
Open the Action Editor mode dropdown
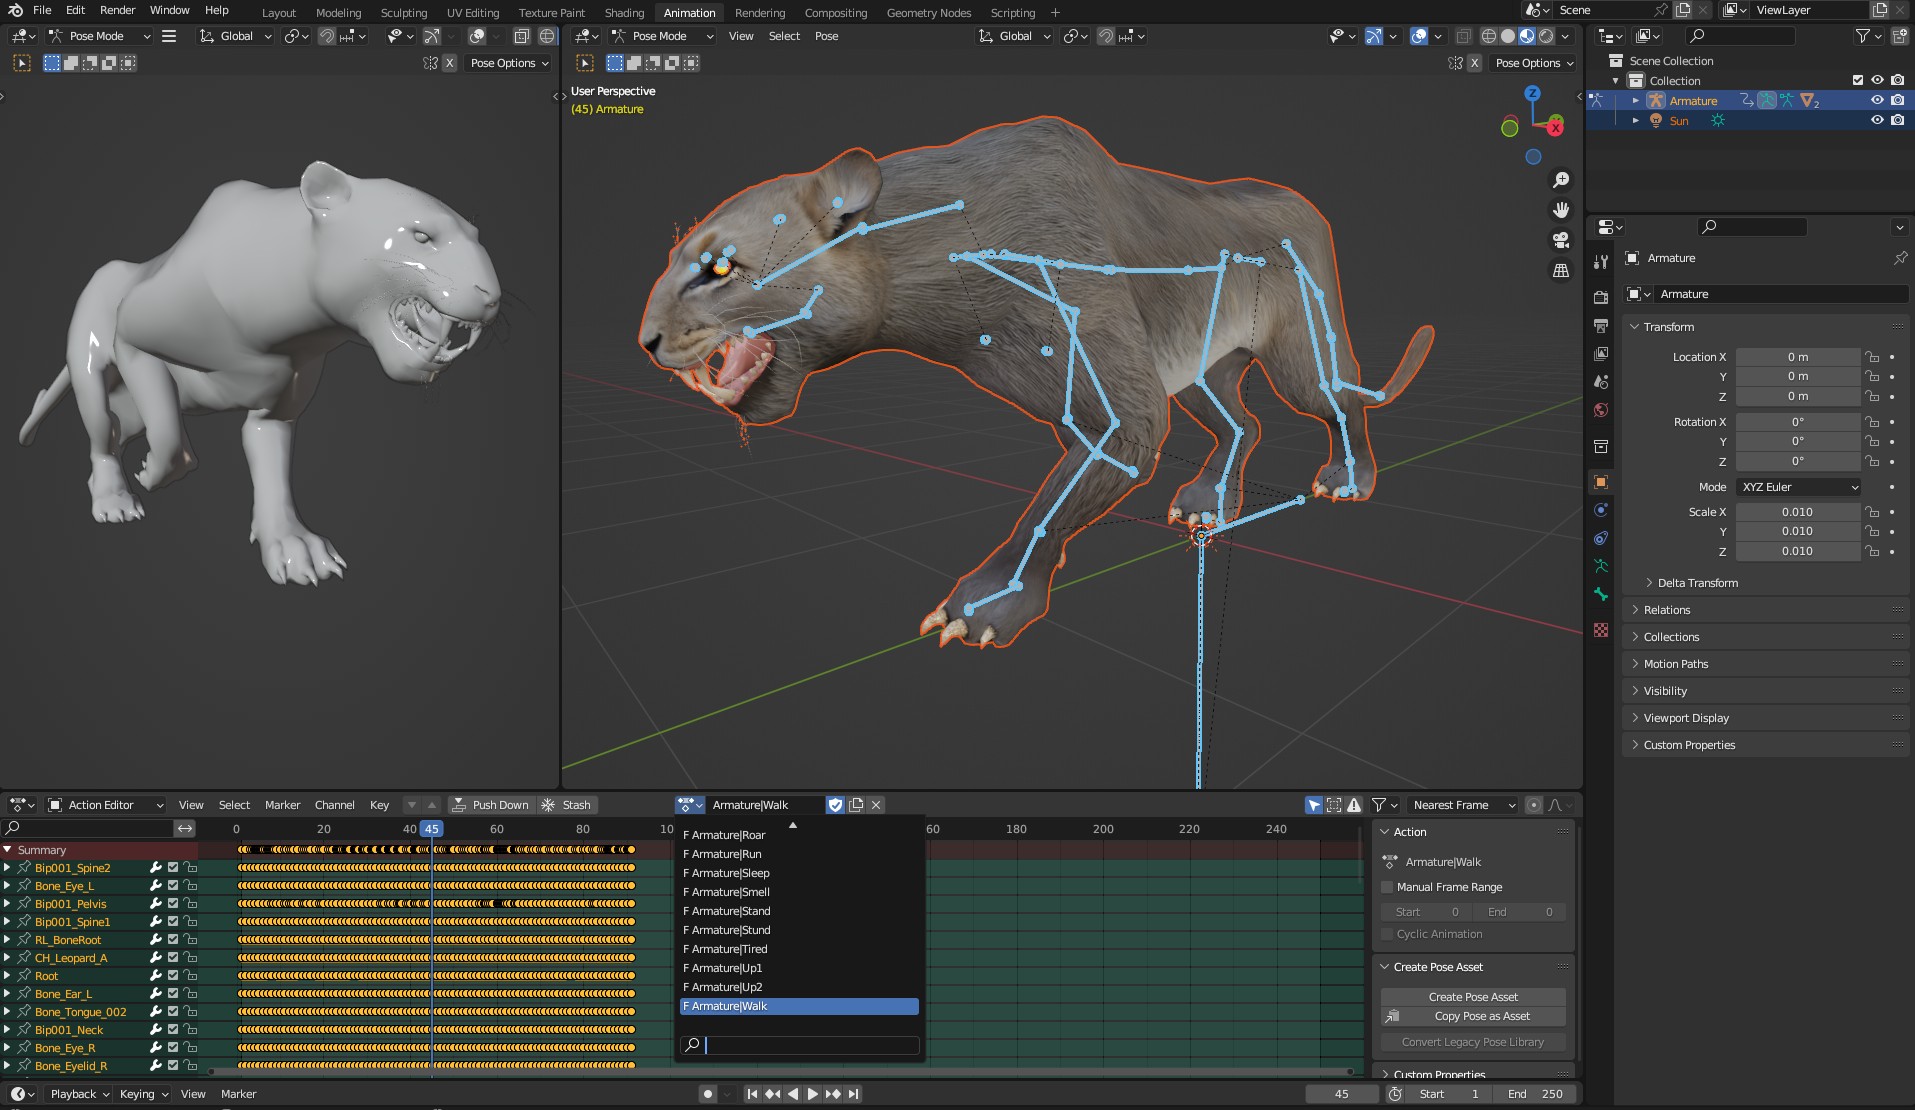pos(106,805)
